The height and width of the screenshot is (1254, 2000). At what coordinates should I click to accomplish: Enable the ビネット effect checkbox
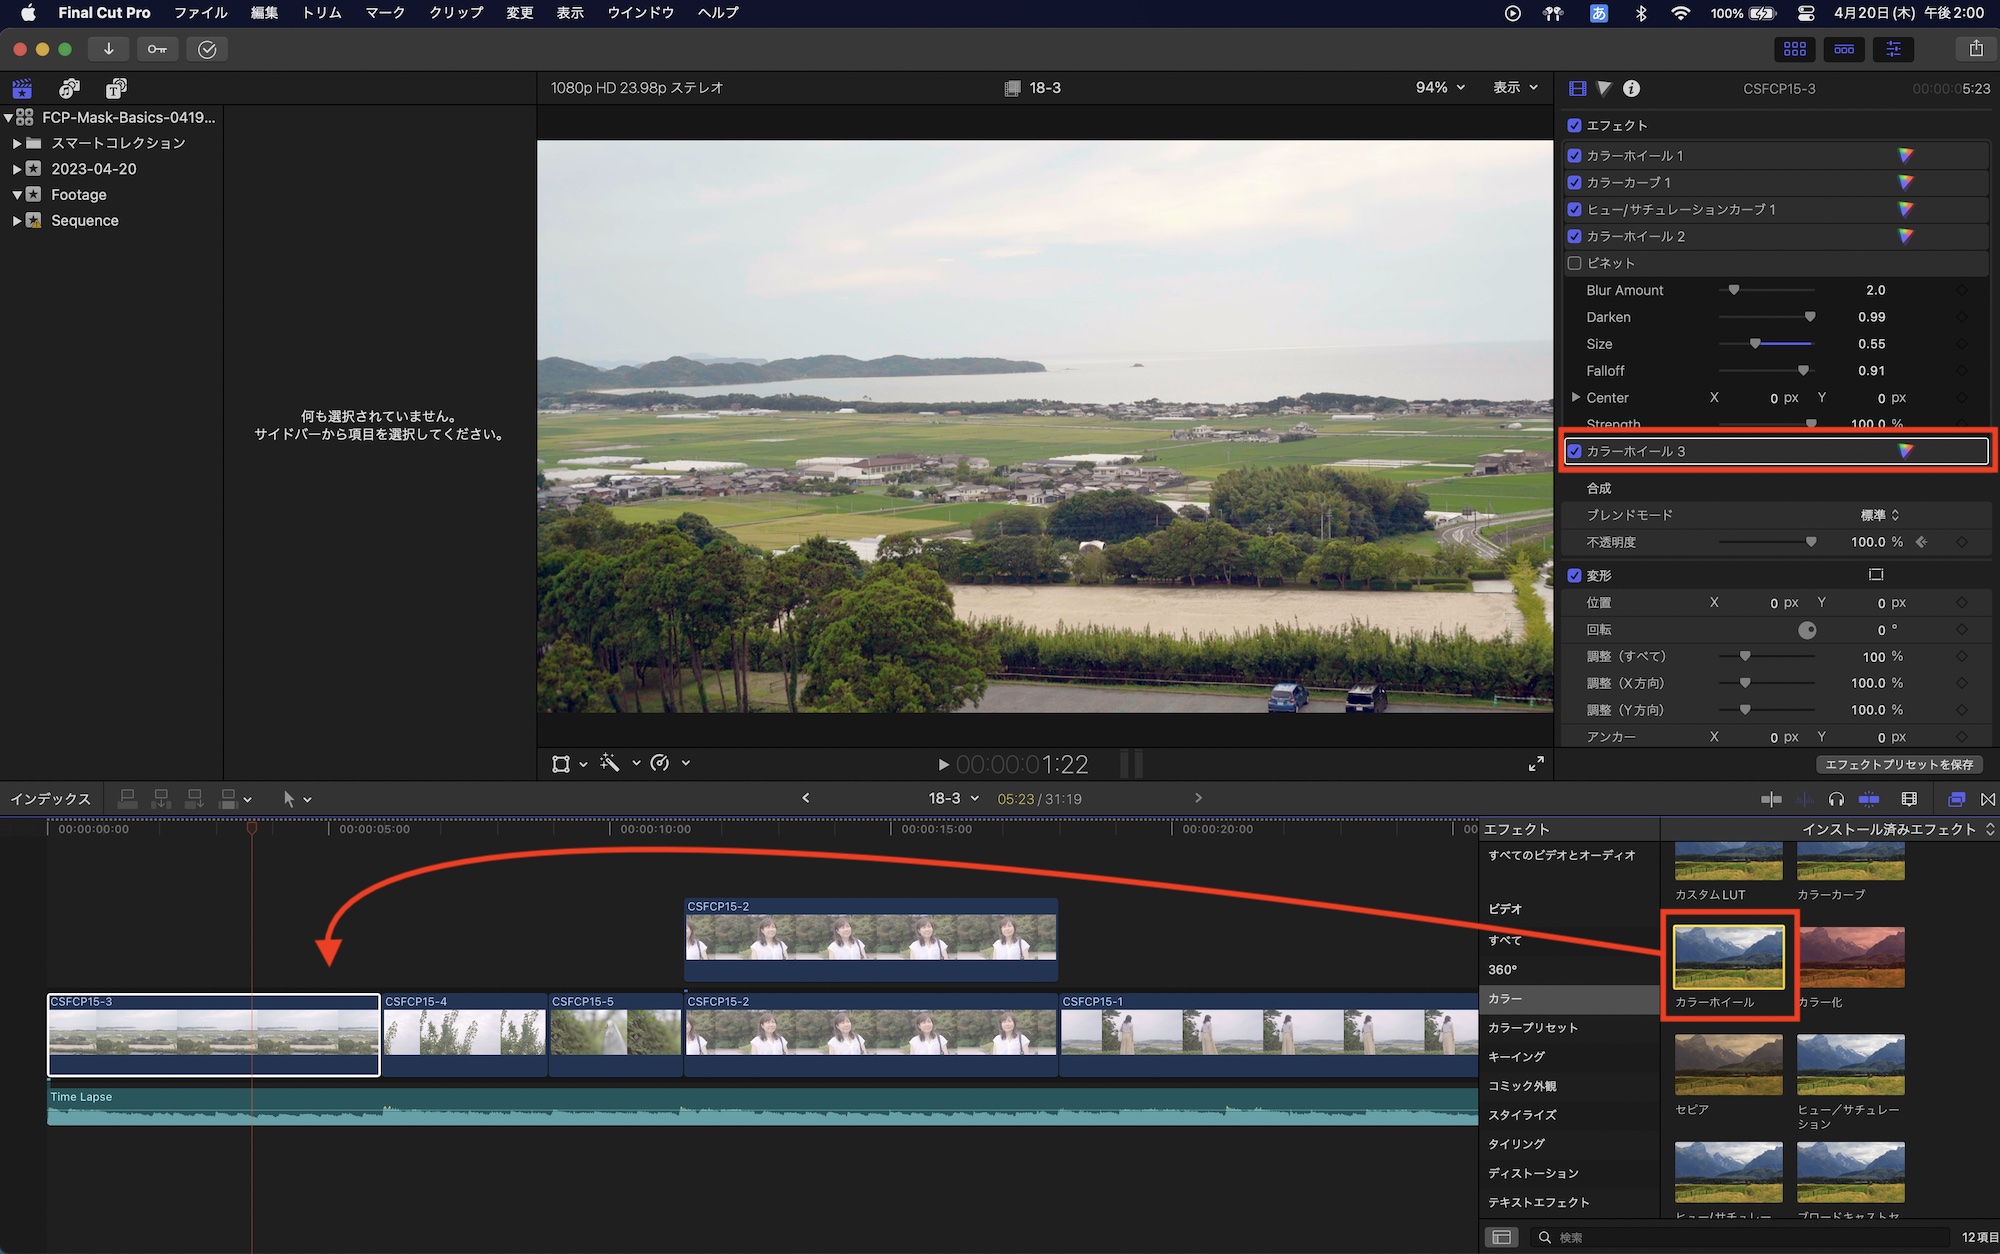click(x=1575, y=263)
